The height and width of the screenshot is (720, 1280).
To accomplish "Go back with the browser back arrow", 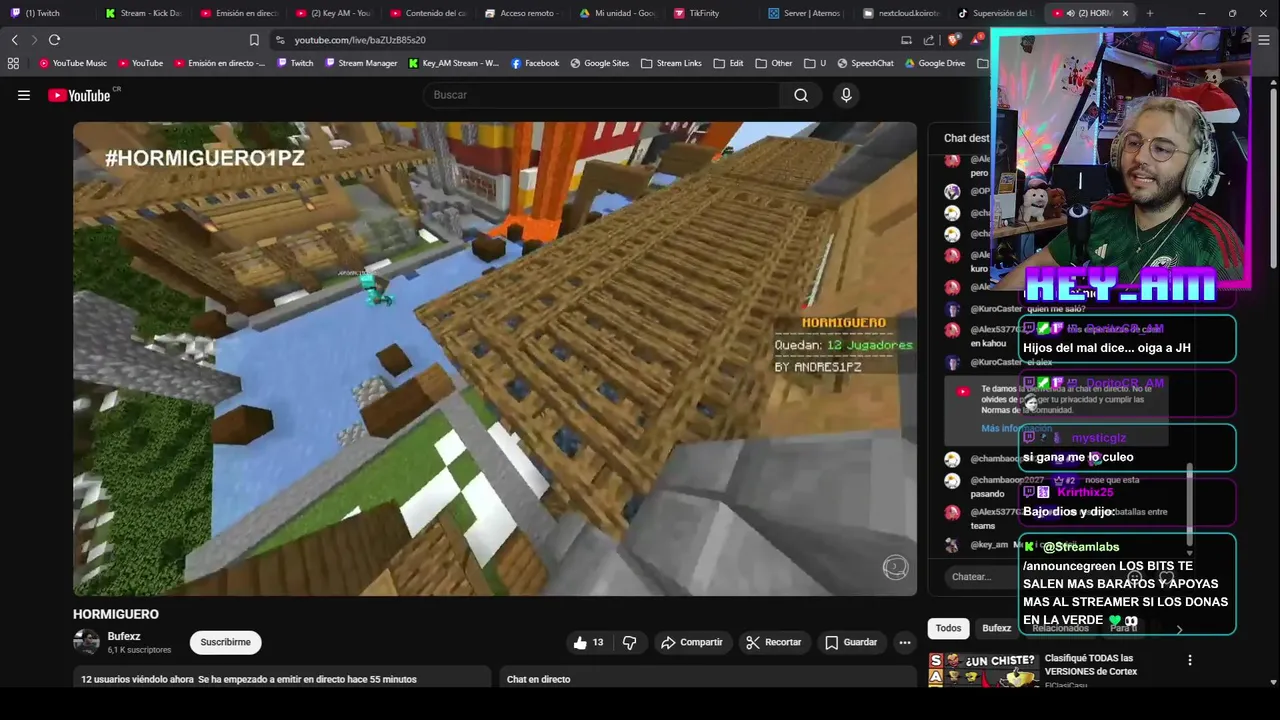I will [x=14, y=40].
